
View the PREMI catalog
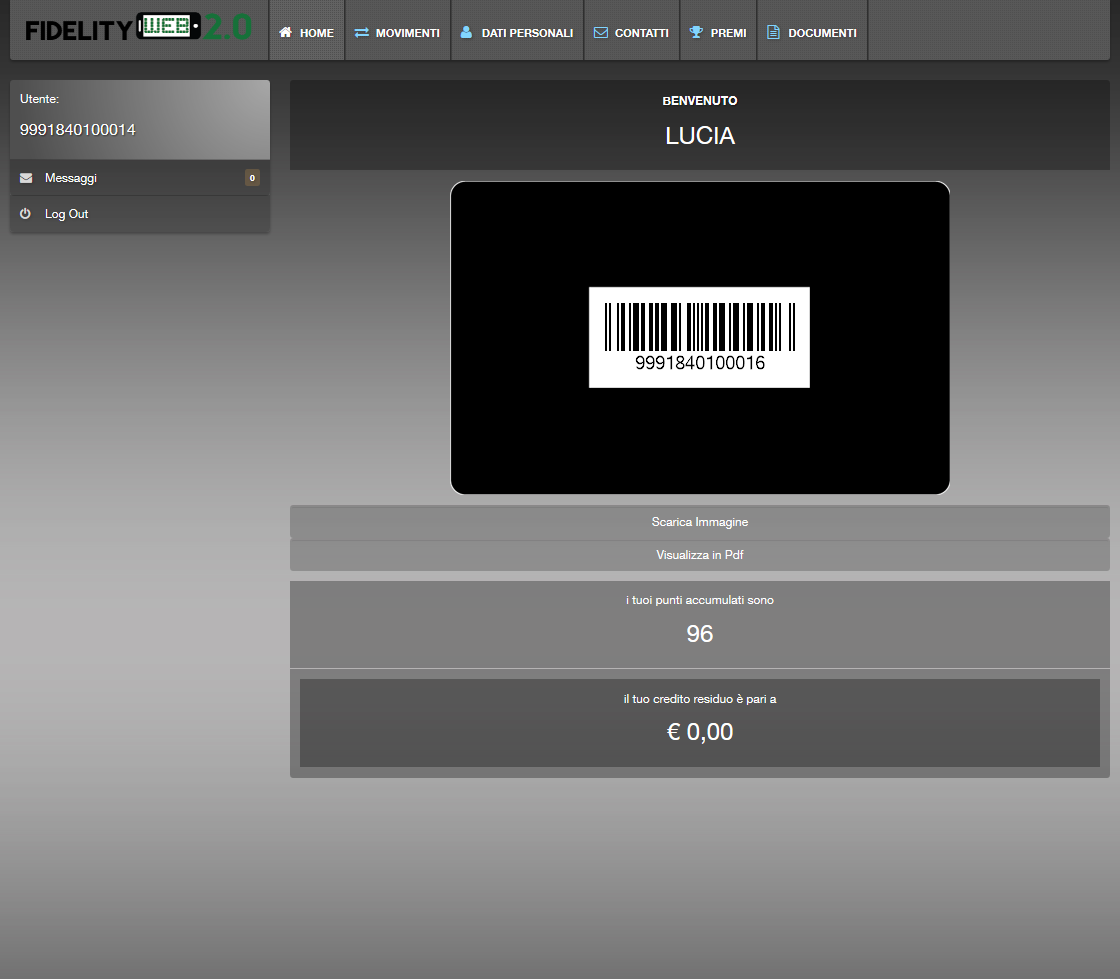pyautogui.click(x=719, y=30)
